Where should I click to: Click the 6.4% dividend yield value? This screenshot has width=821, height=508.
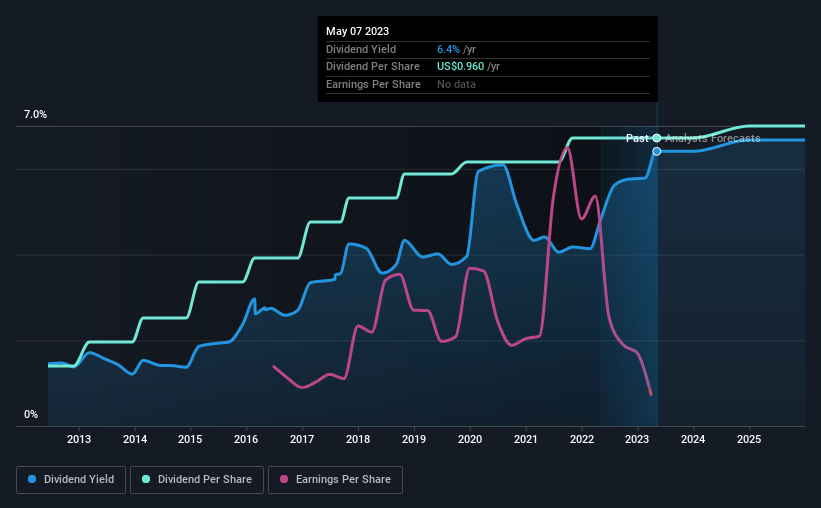tap(448, 49)
